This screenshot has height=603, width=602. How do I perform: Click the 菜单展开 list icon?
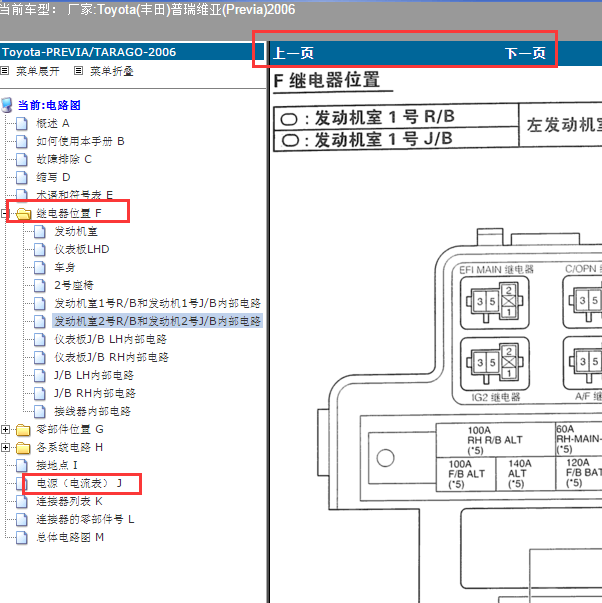click(x=5, y=70)
